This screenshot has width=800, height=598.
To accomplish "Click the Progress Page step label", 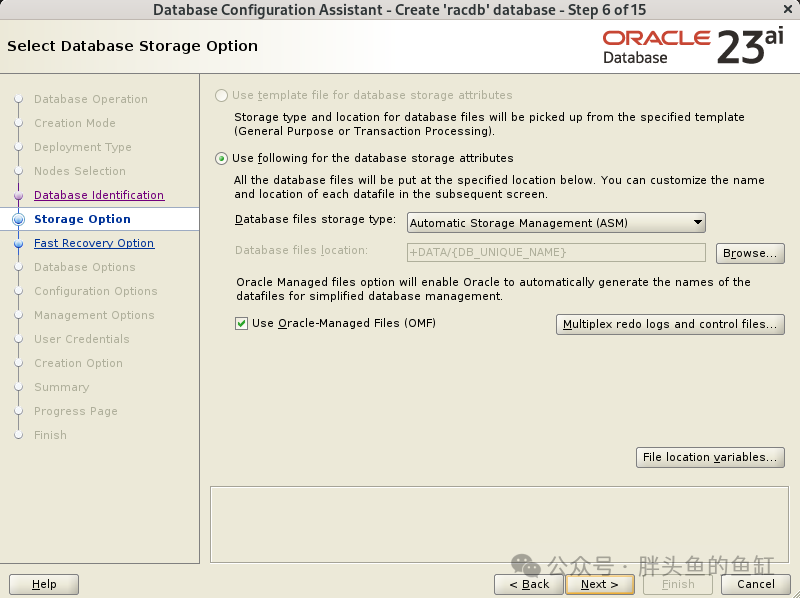I will [76, 411].
